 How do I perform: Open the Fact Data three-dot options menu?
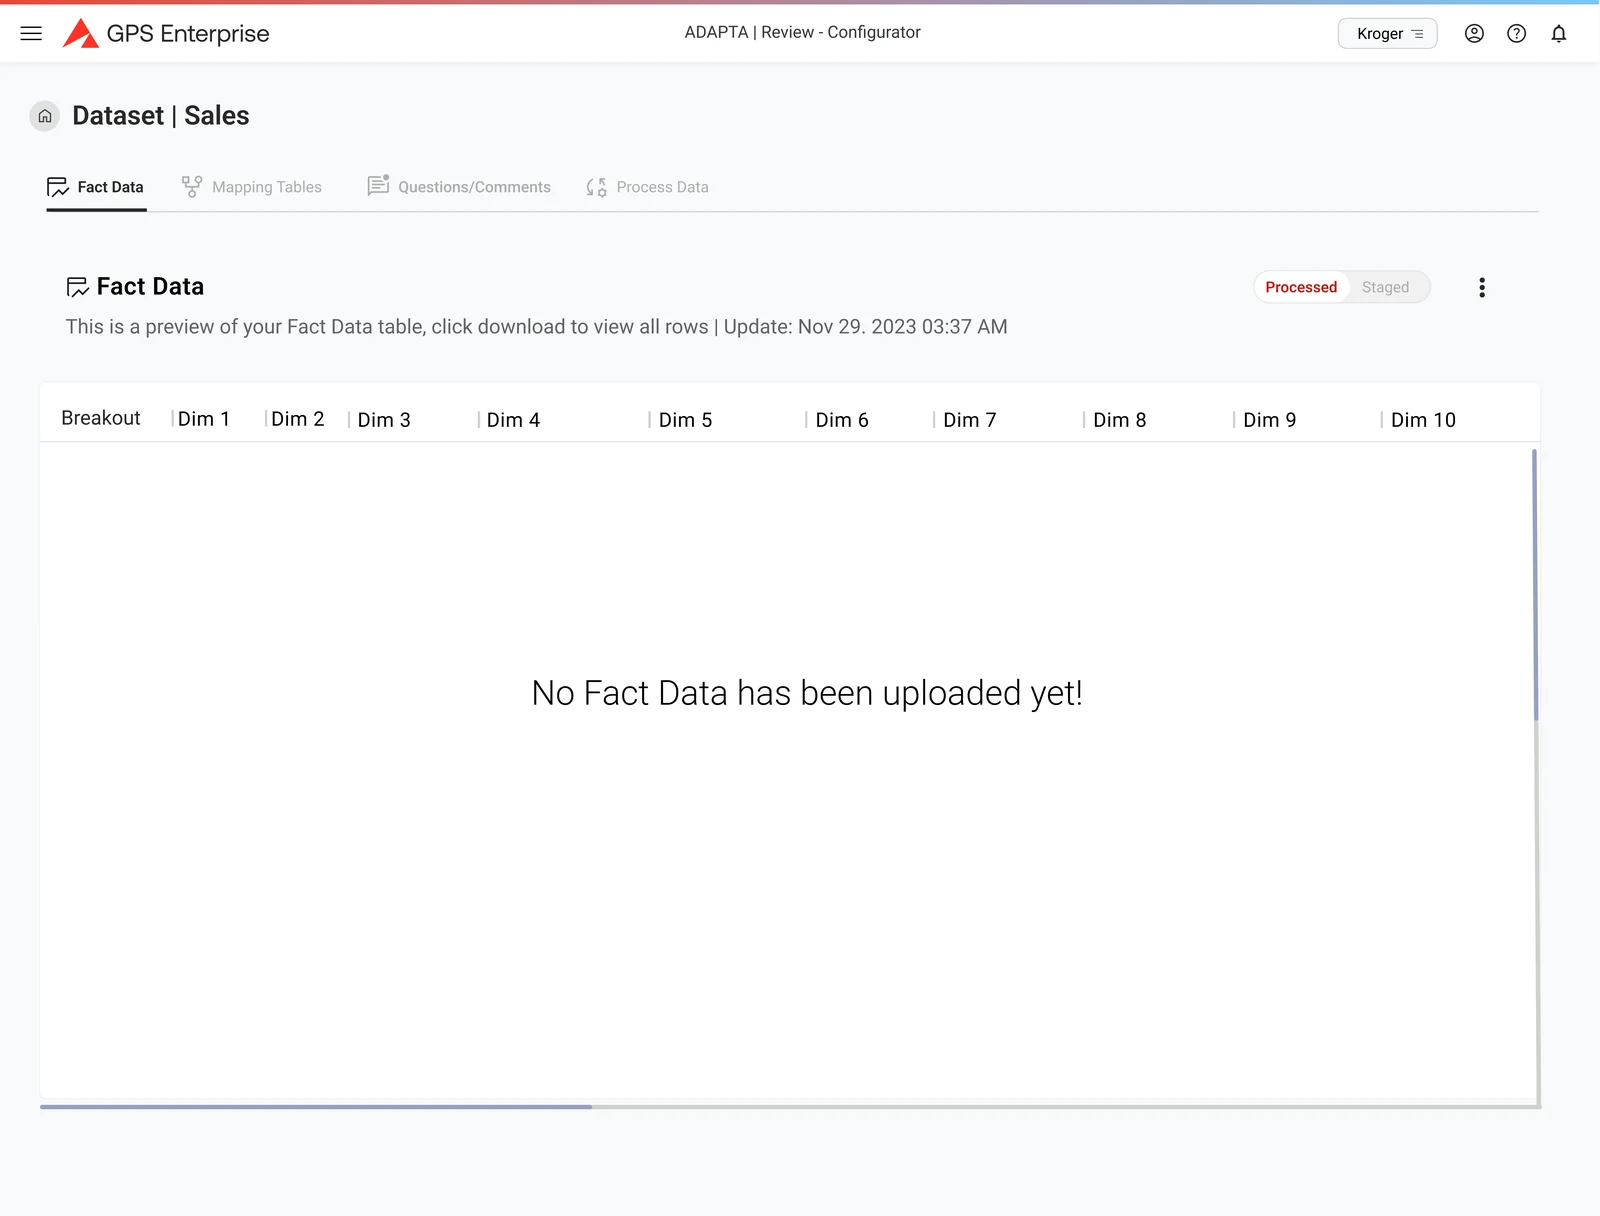pyautogui.click(x=1482, y=288)
